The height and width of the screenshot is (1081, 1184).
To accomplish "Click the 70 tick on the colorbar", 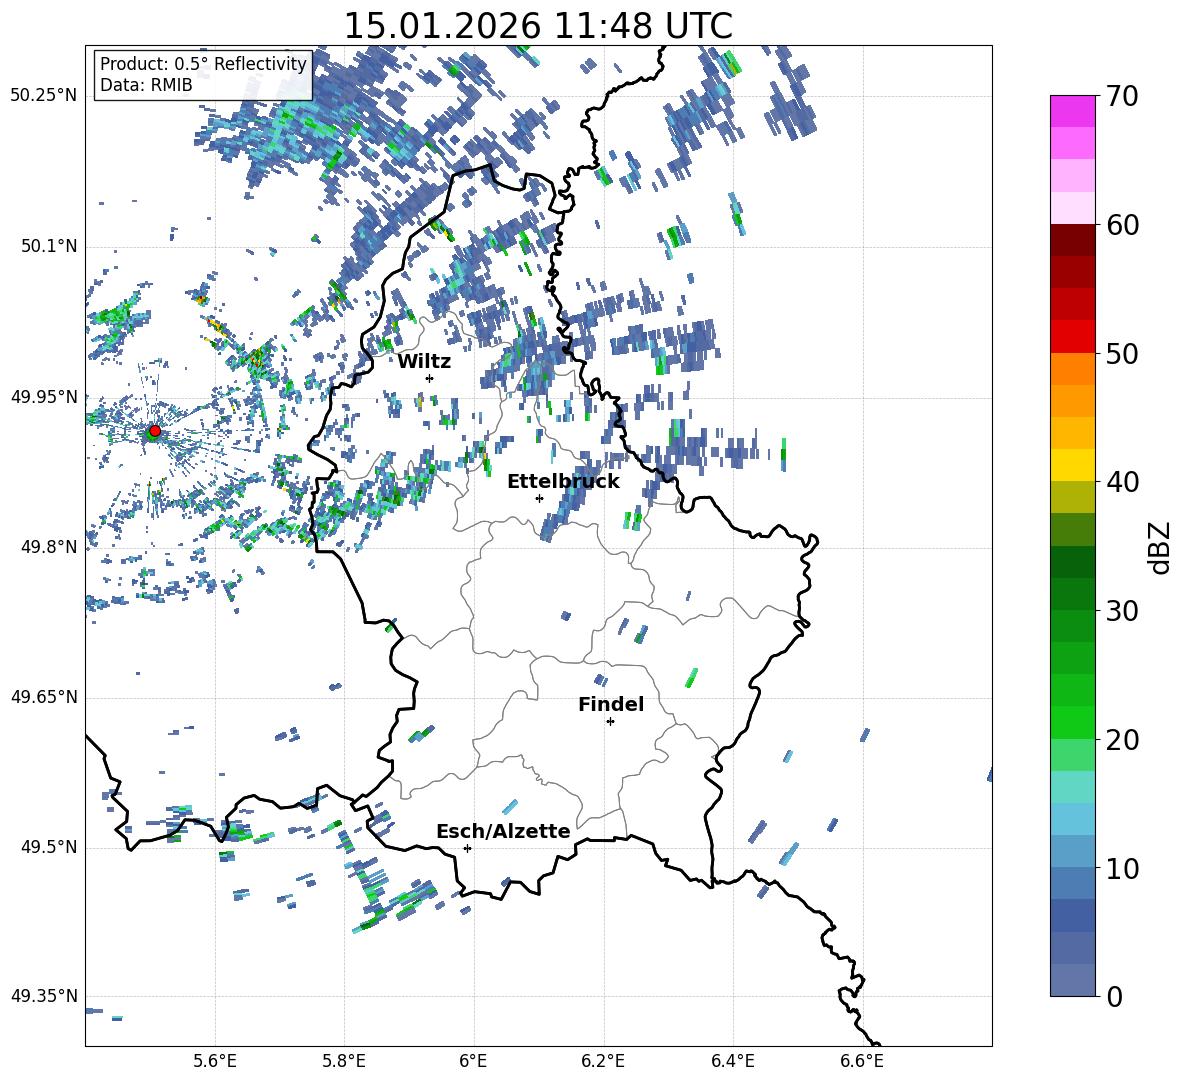I will (x=1122, y=97).
